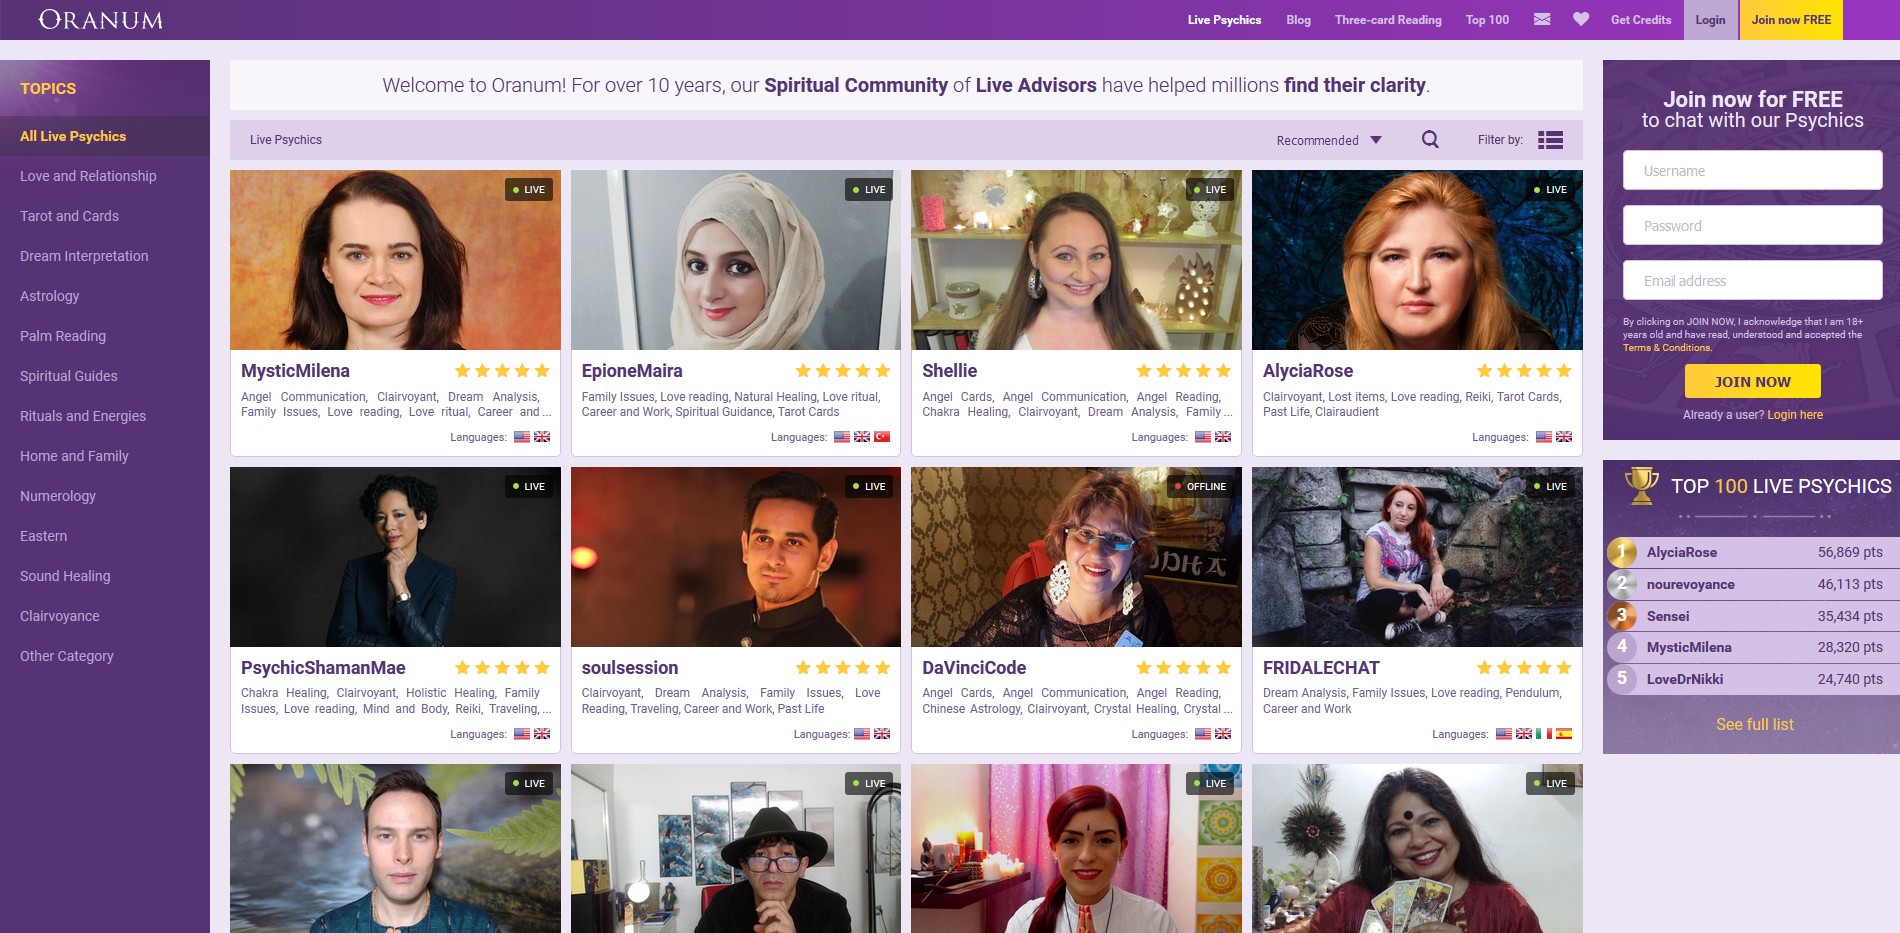Open Top 100 in top navigation
The image size is (1900, 933).
click(1487, 20)
